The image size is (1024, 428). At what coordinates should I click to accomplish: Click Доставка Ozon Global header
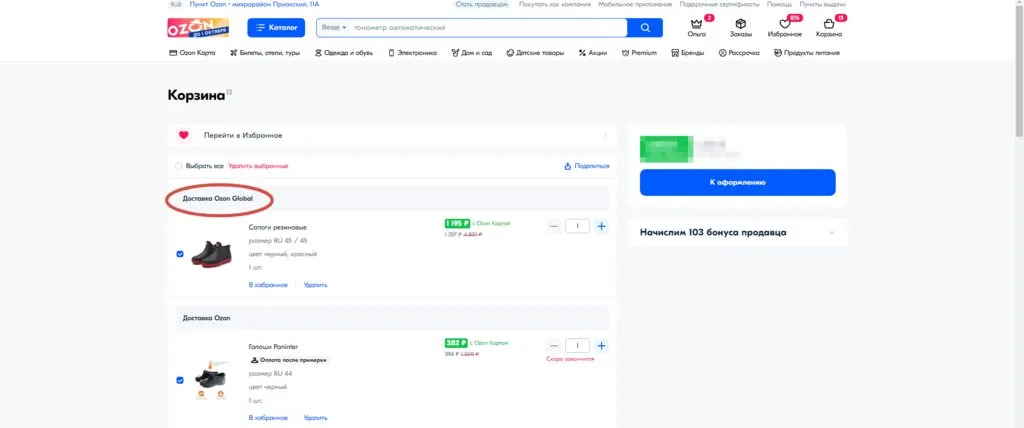click(x=217, y=199)
